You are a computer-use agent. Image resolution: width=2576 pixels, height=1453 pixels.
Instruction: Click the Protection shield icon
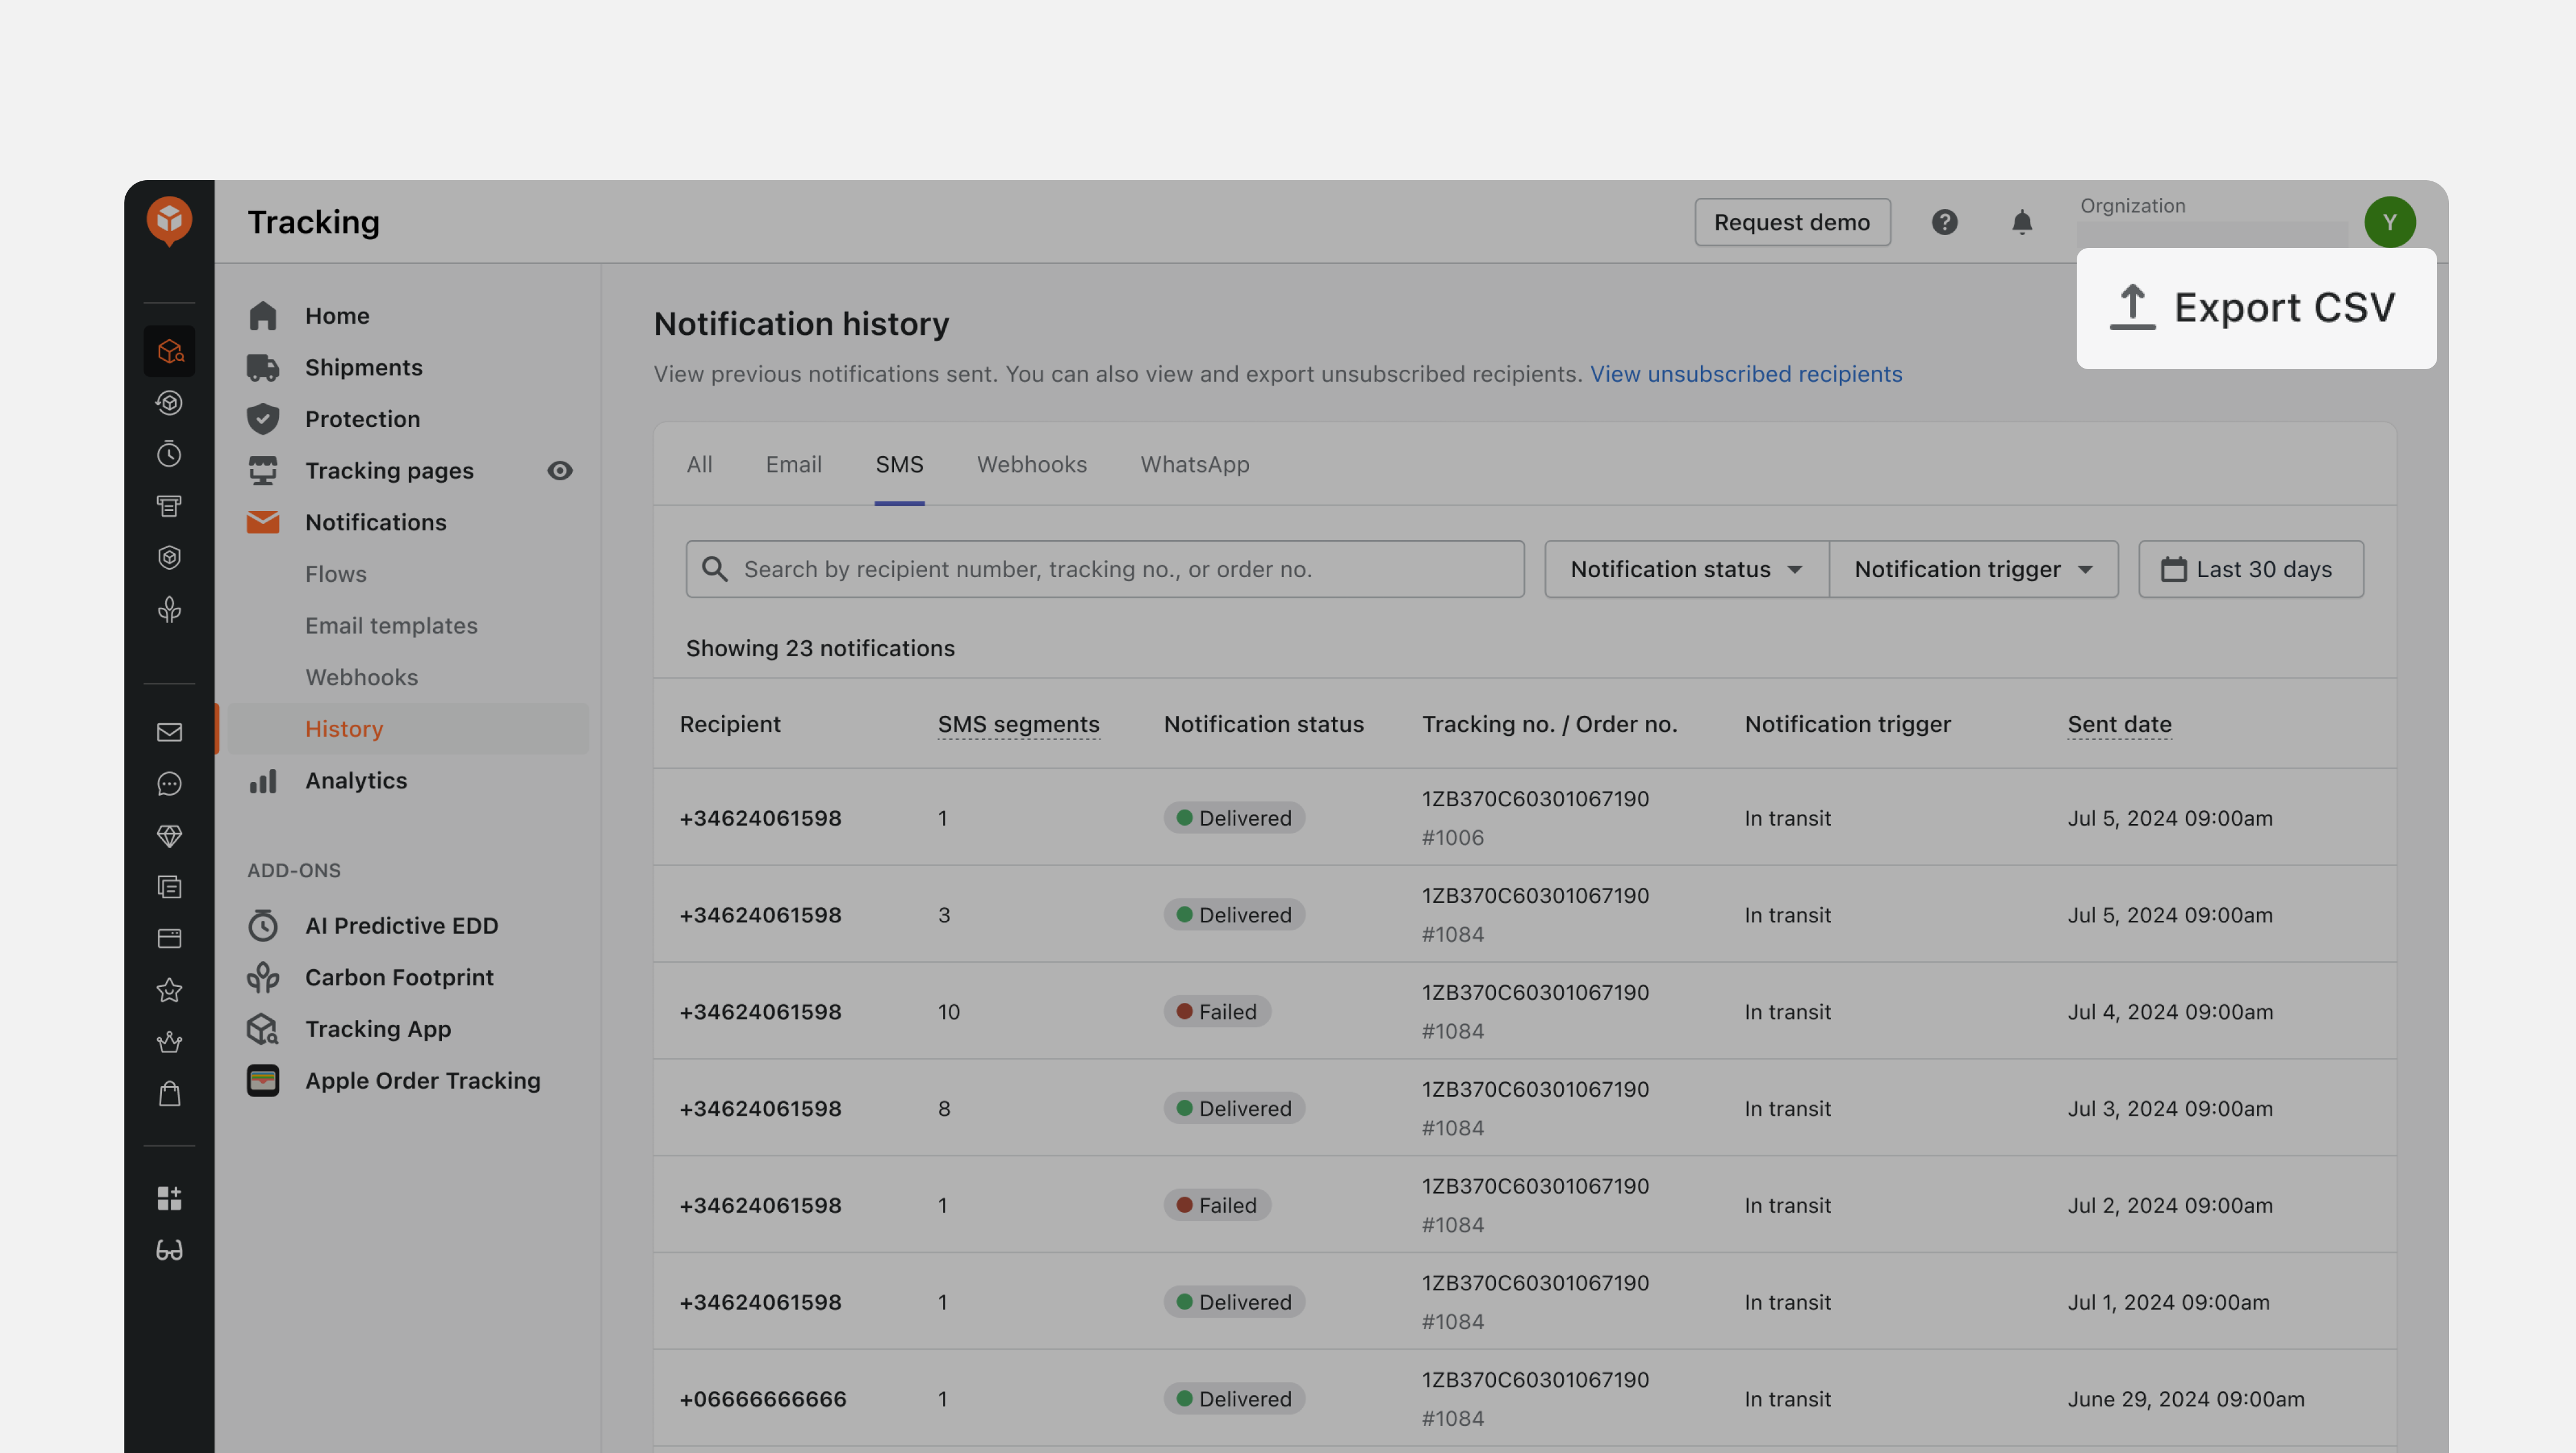tap(263, 419)
